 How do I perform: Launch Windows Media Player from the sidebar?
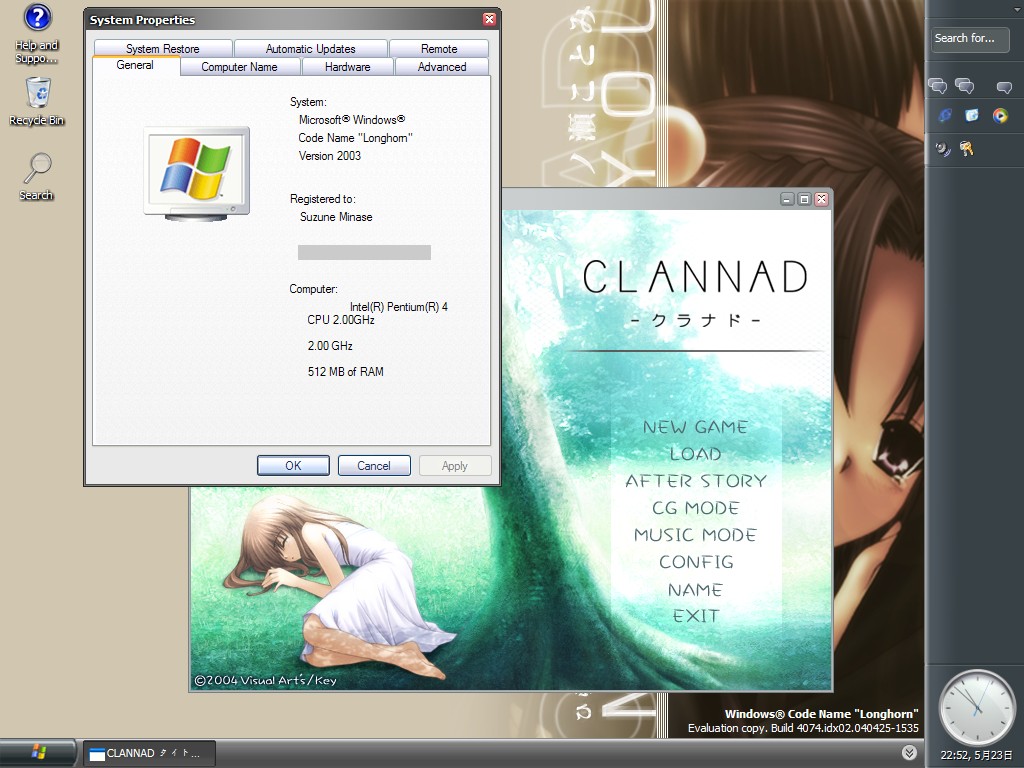(1001, 115)
